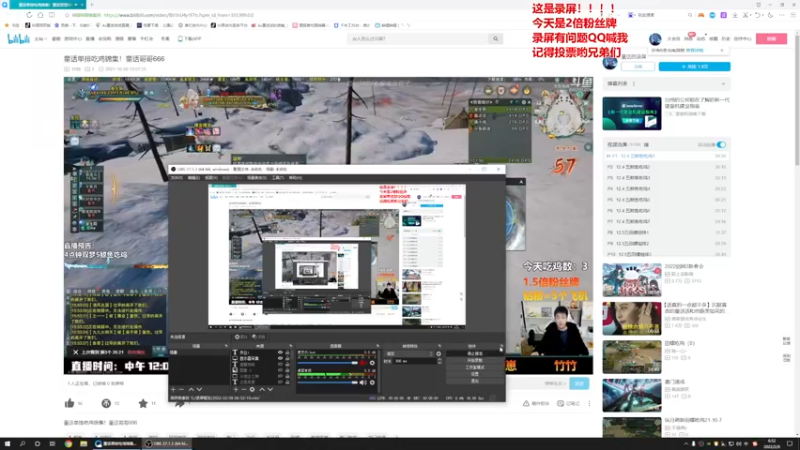The image size is (800, 450).
Task: Open 设置 from the OBS controls panel
Action: 474,374
